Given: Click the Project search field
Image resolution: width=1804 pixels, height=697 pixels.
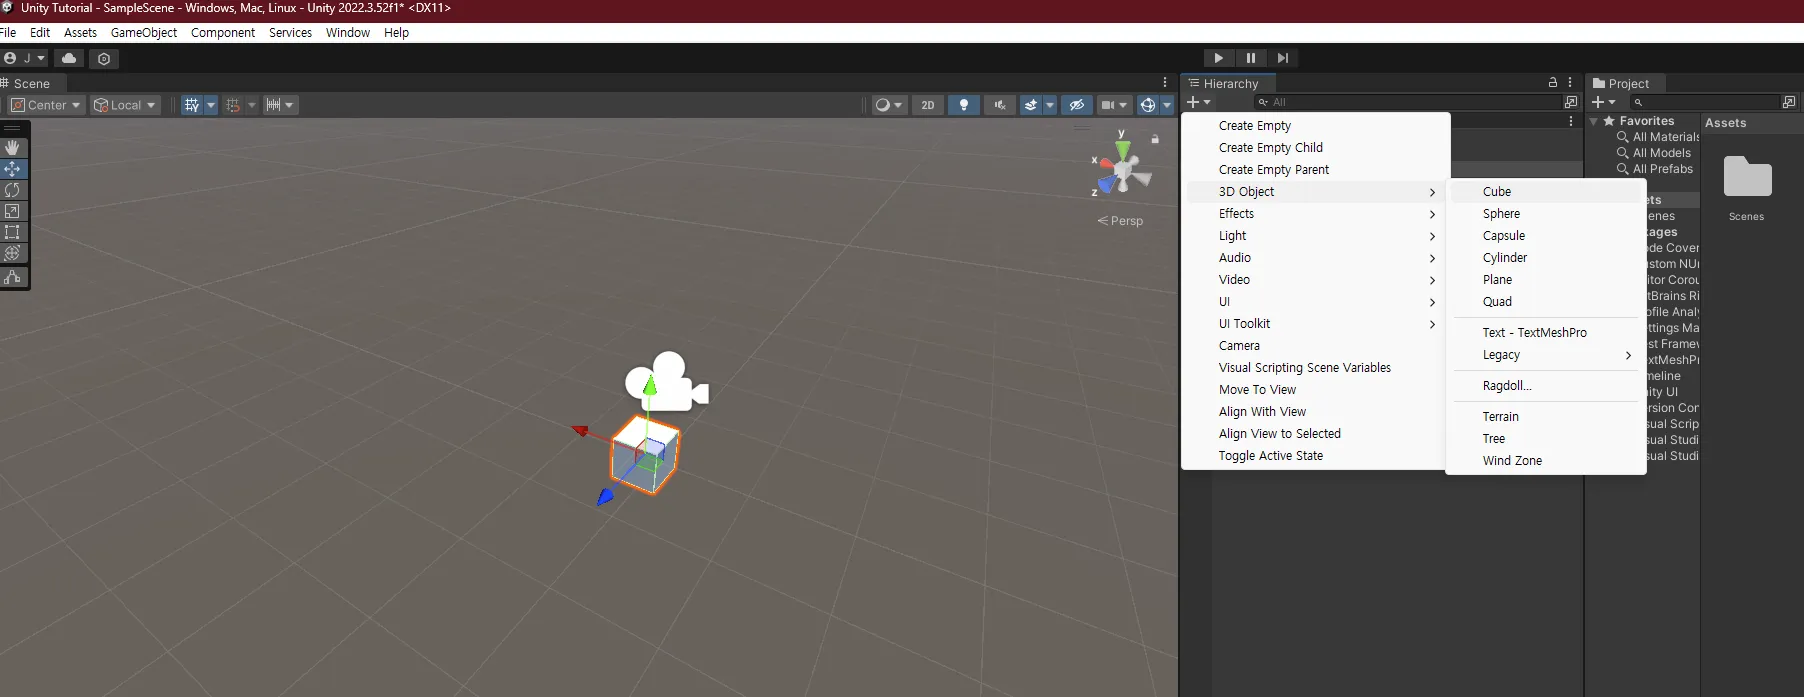Looking at the screenshot, I should (1704, 102).
